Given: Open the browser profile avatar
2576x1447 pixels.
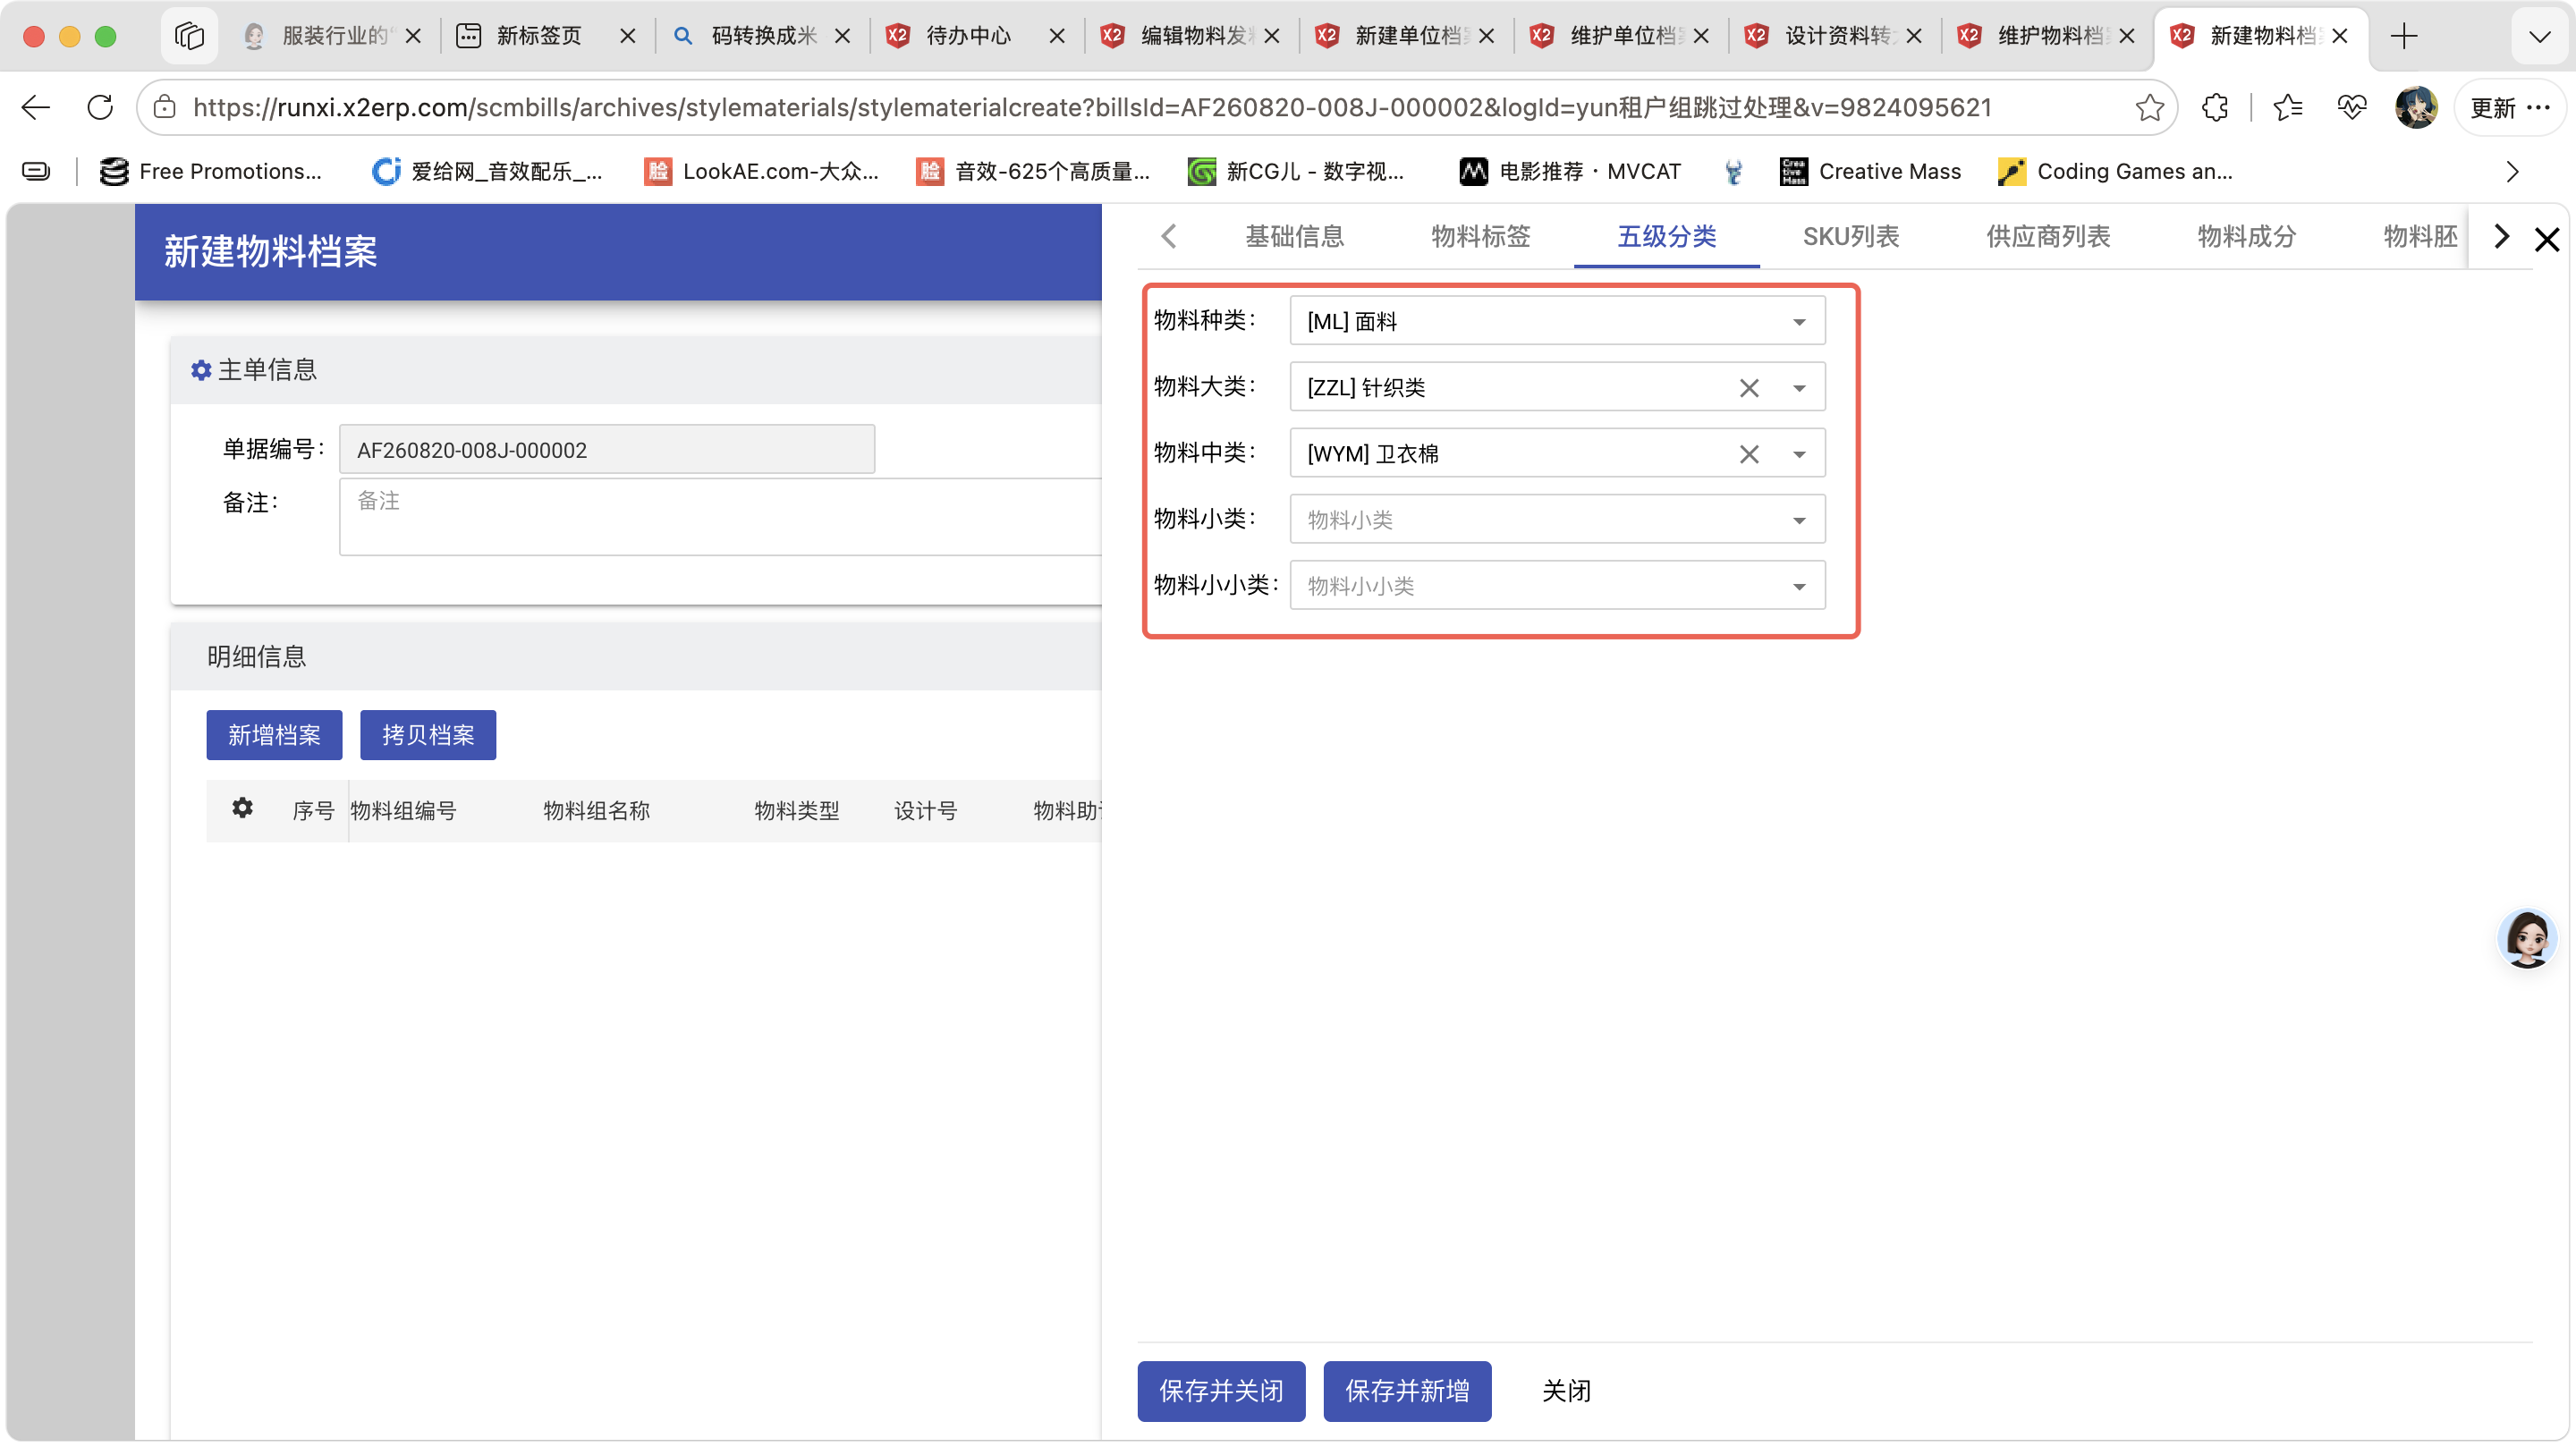Looking at the screenshot, I should 2415,107.
